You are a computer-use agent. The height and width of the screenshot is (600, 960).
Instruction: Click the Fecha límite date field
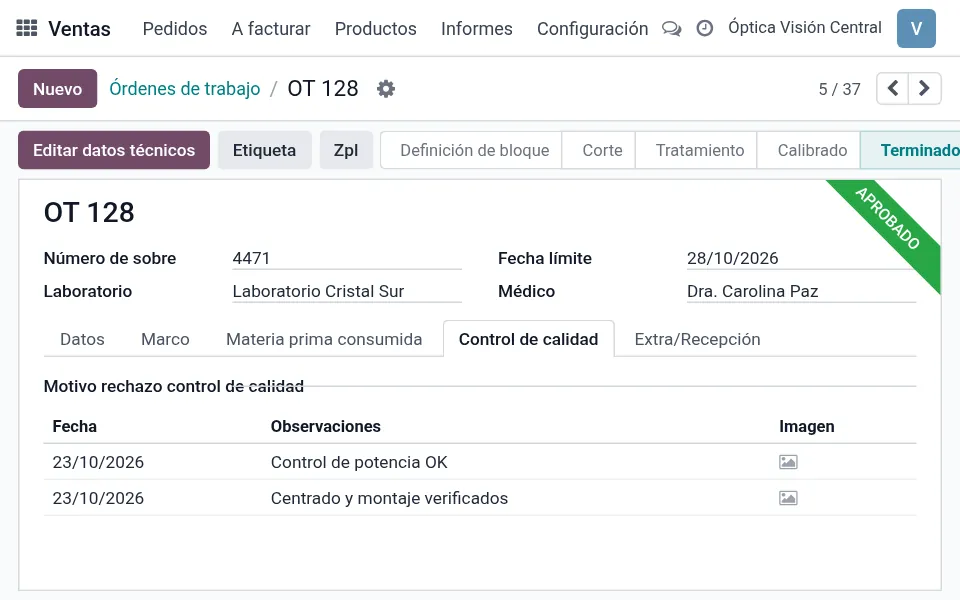pyautogui.click(x=801, y=258)
